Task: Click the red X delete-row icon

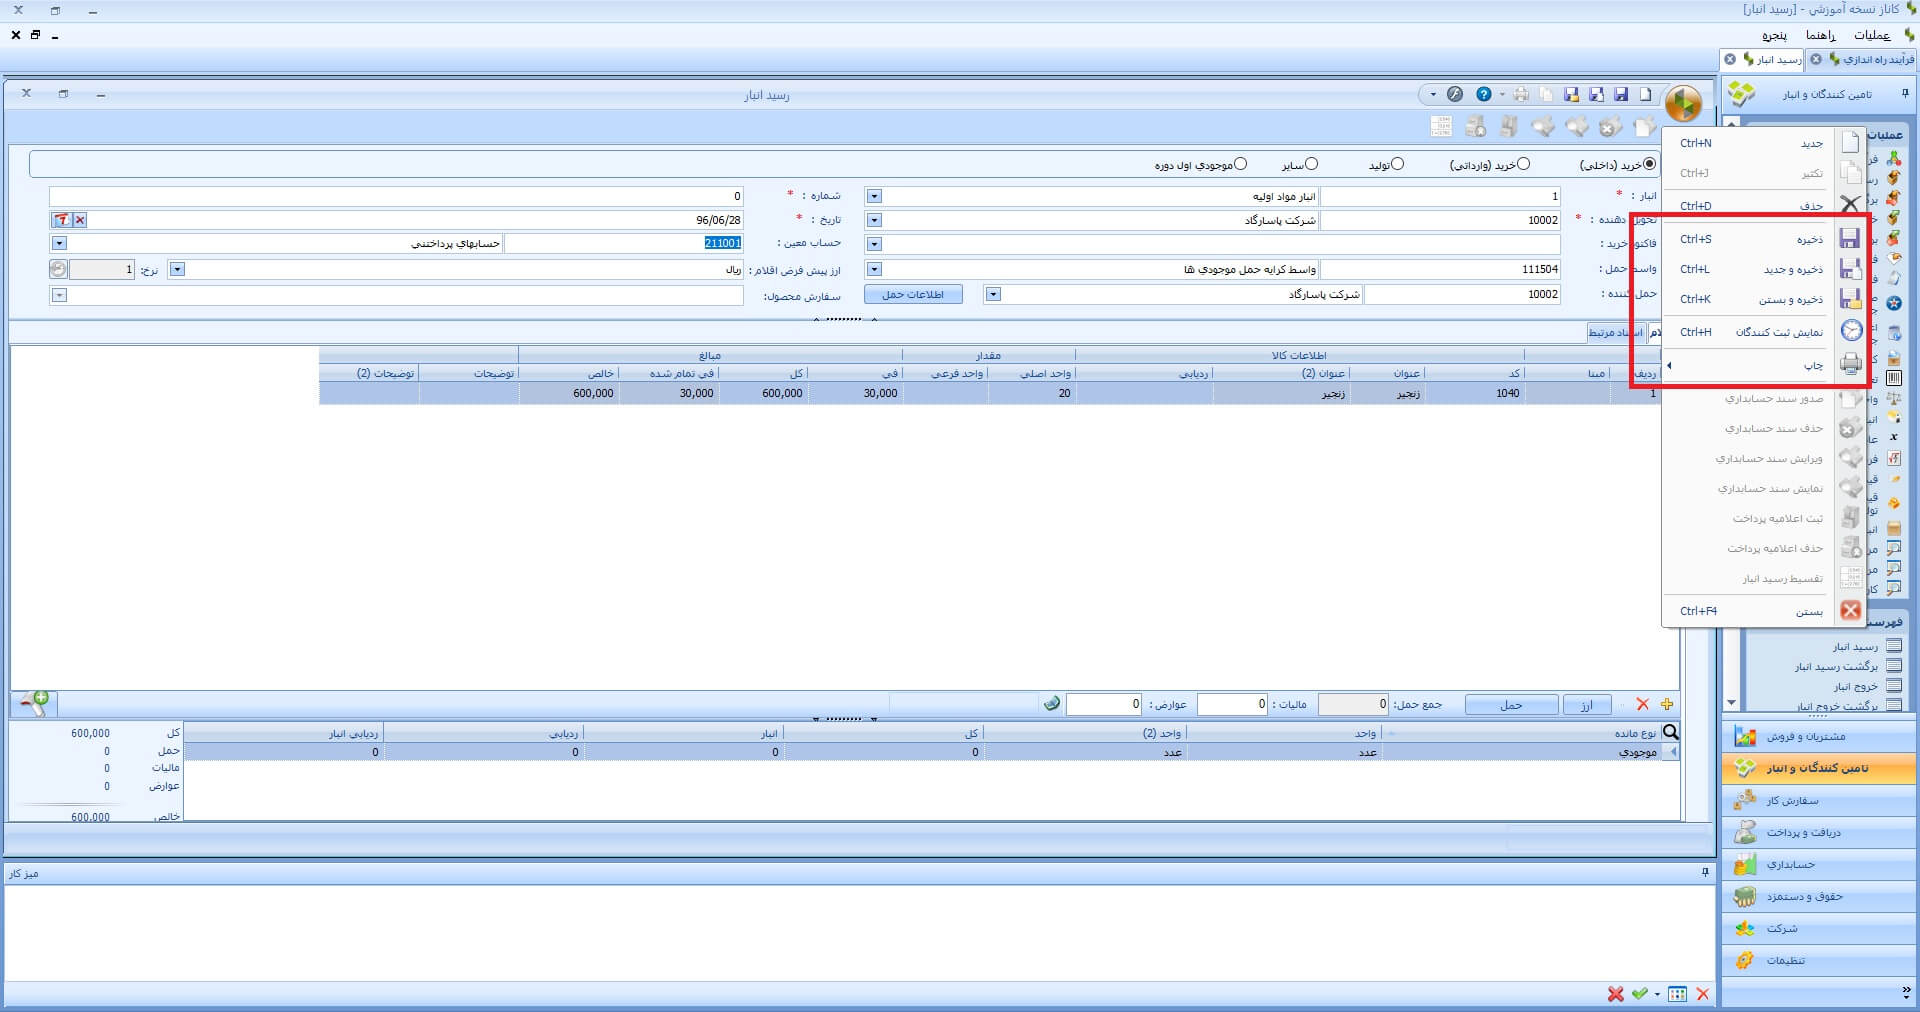Action: tap(1642, 705)
